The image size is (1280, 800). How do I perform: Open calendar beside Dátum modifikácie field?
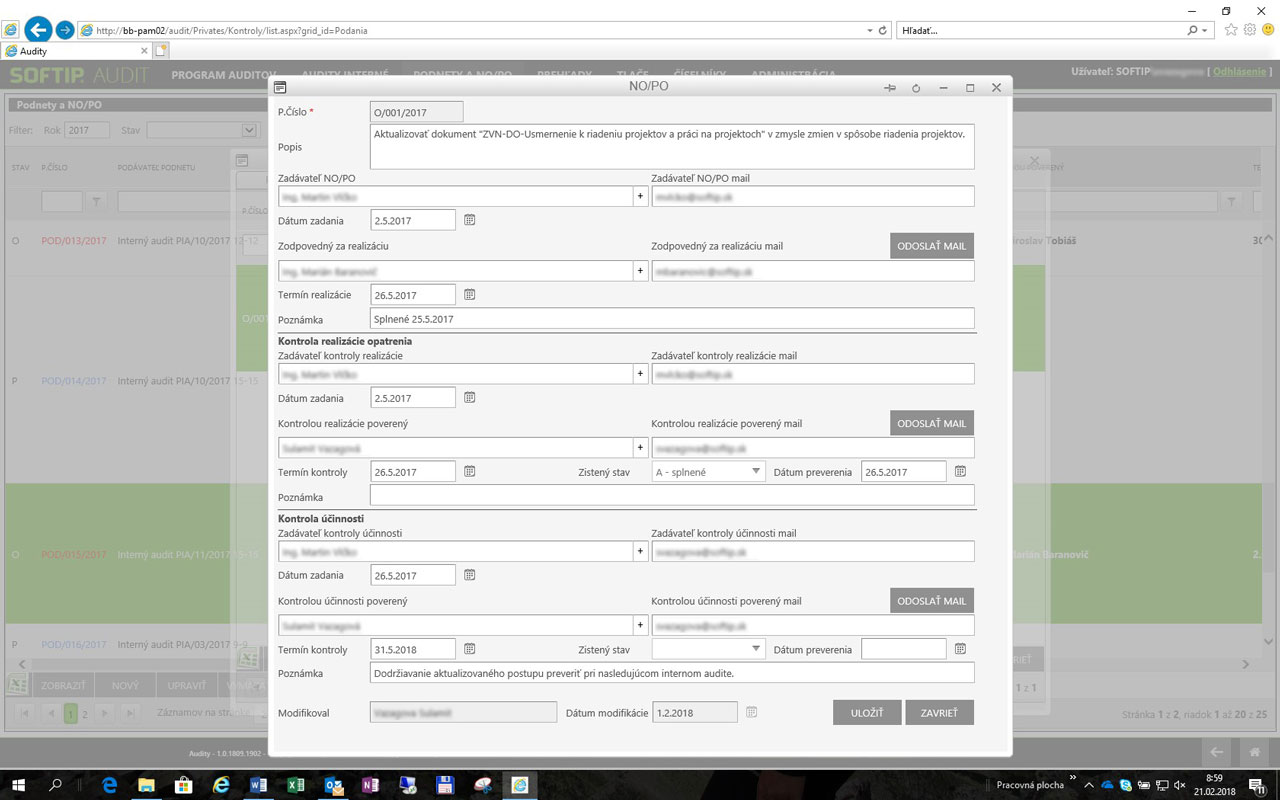(x=752, y=712)
